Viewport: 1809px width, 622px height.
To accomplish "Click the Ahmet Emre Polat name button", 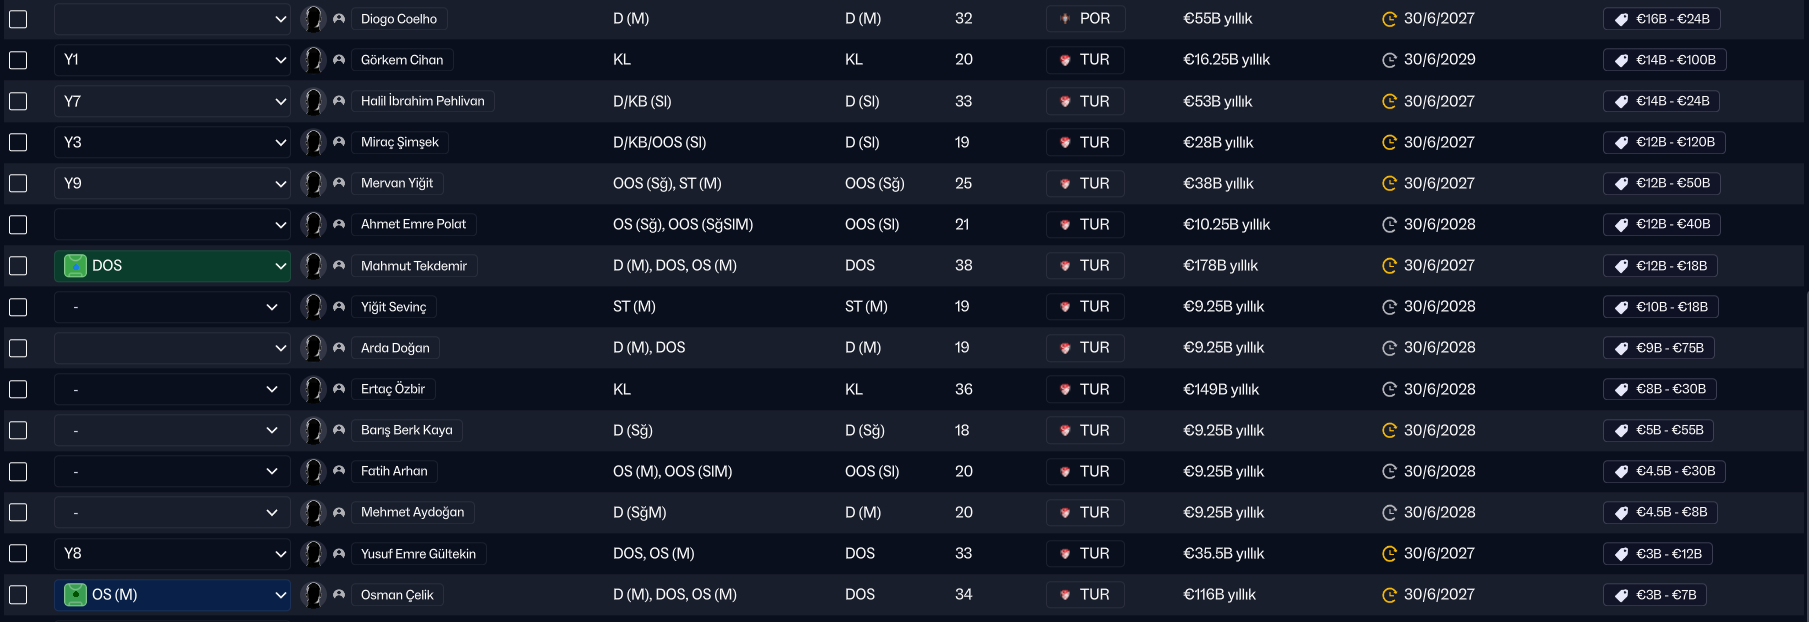I will [x=413, y=224].
